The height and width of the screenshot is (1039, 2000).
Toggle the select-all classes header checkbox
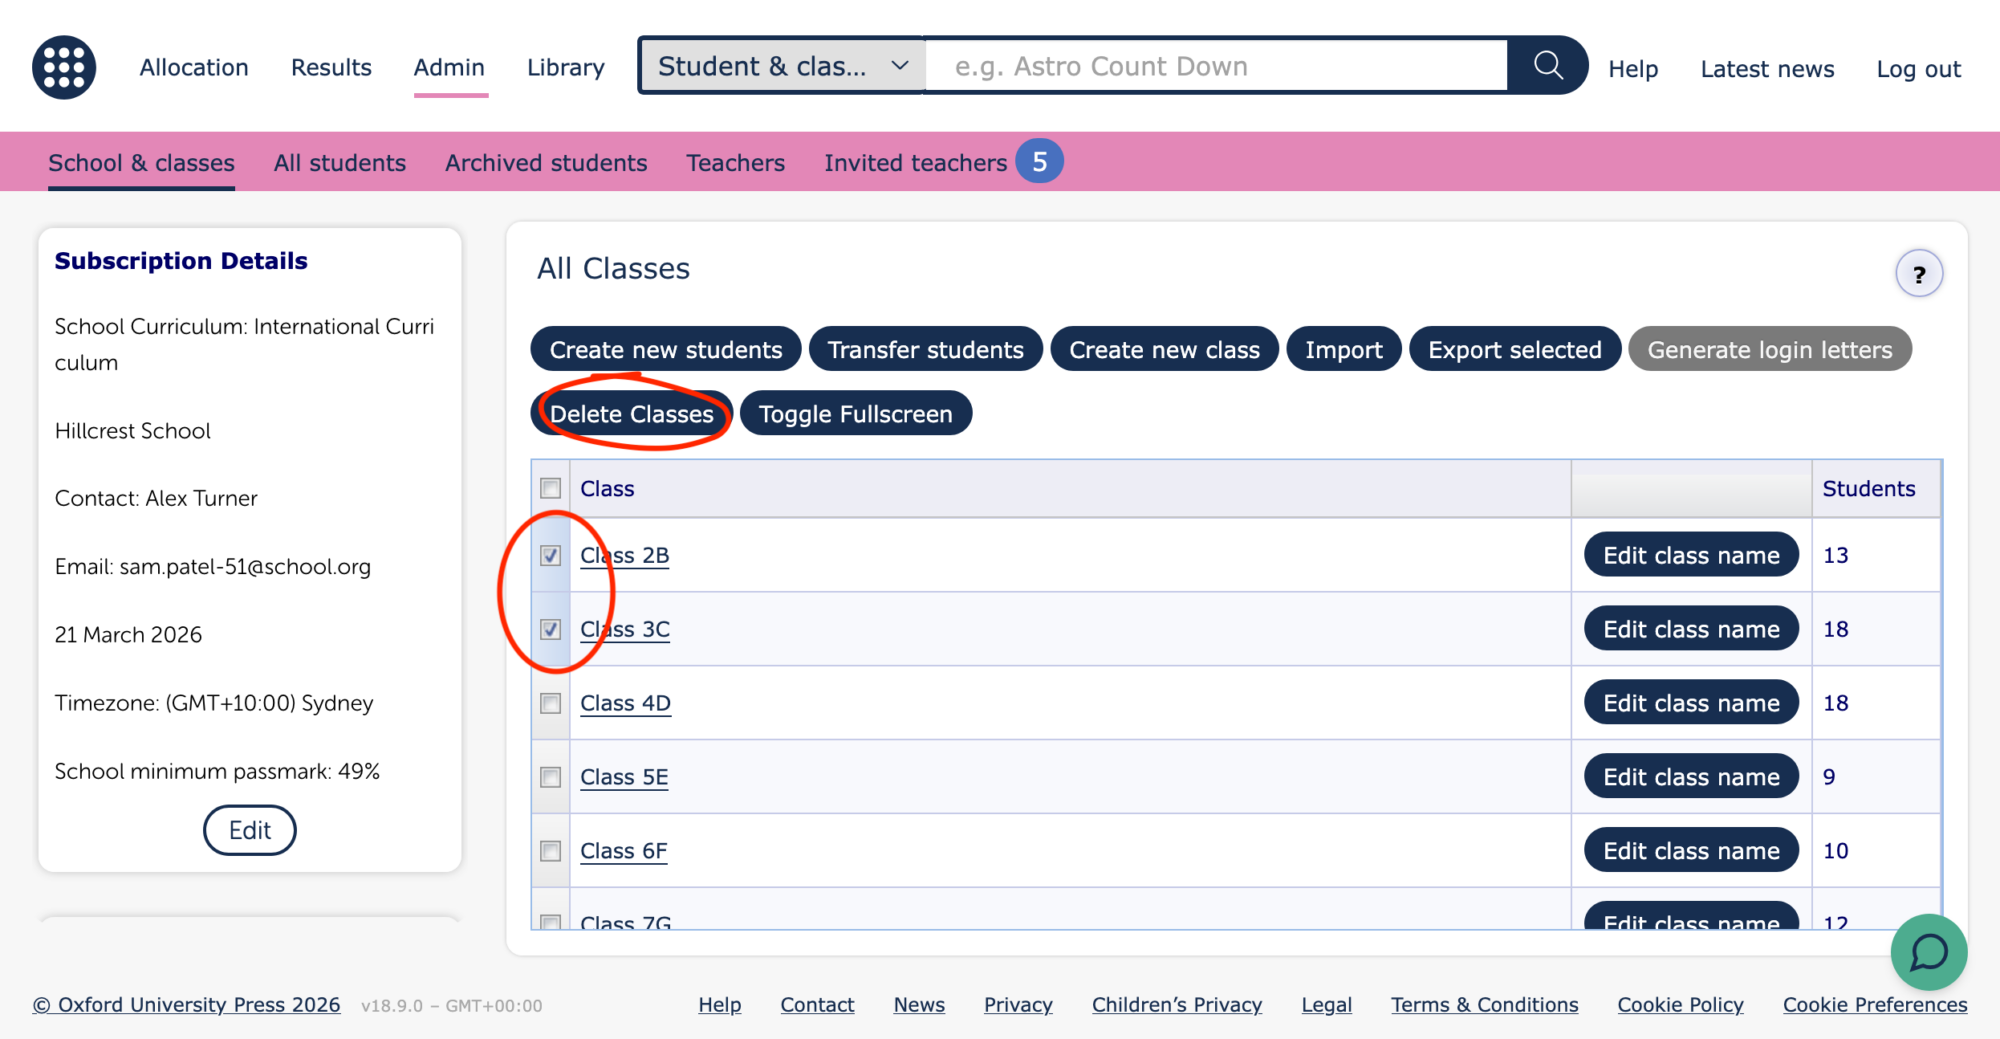coord(550,488)
